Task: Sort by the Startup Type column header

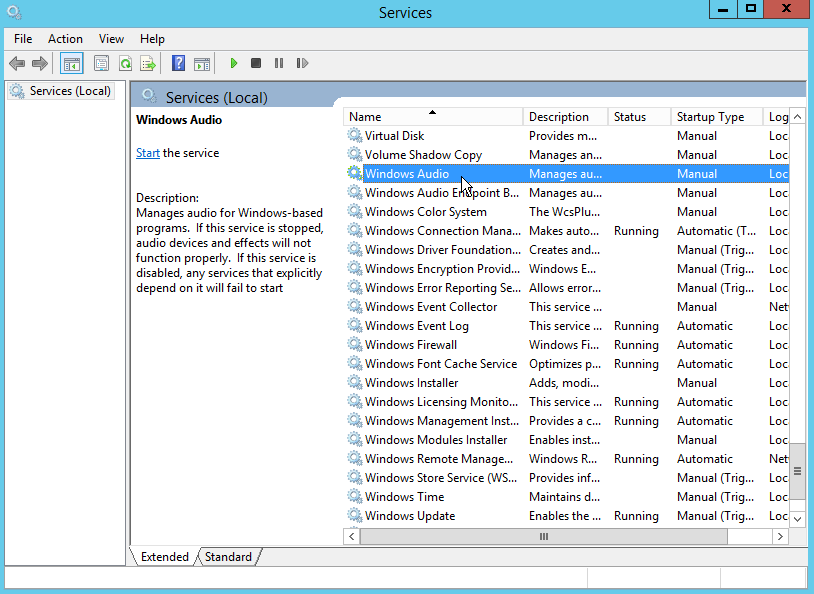Action: pos(716,117)
